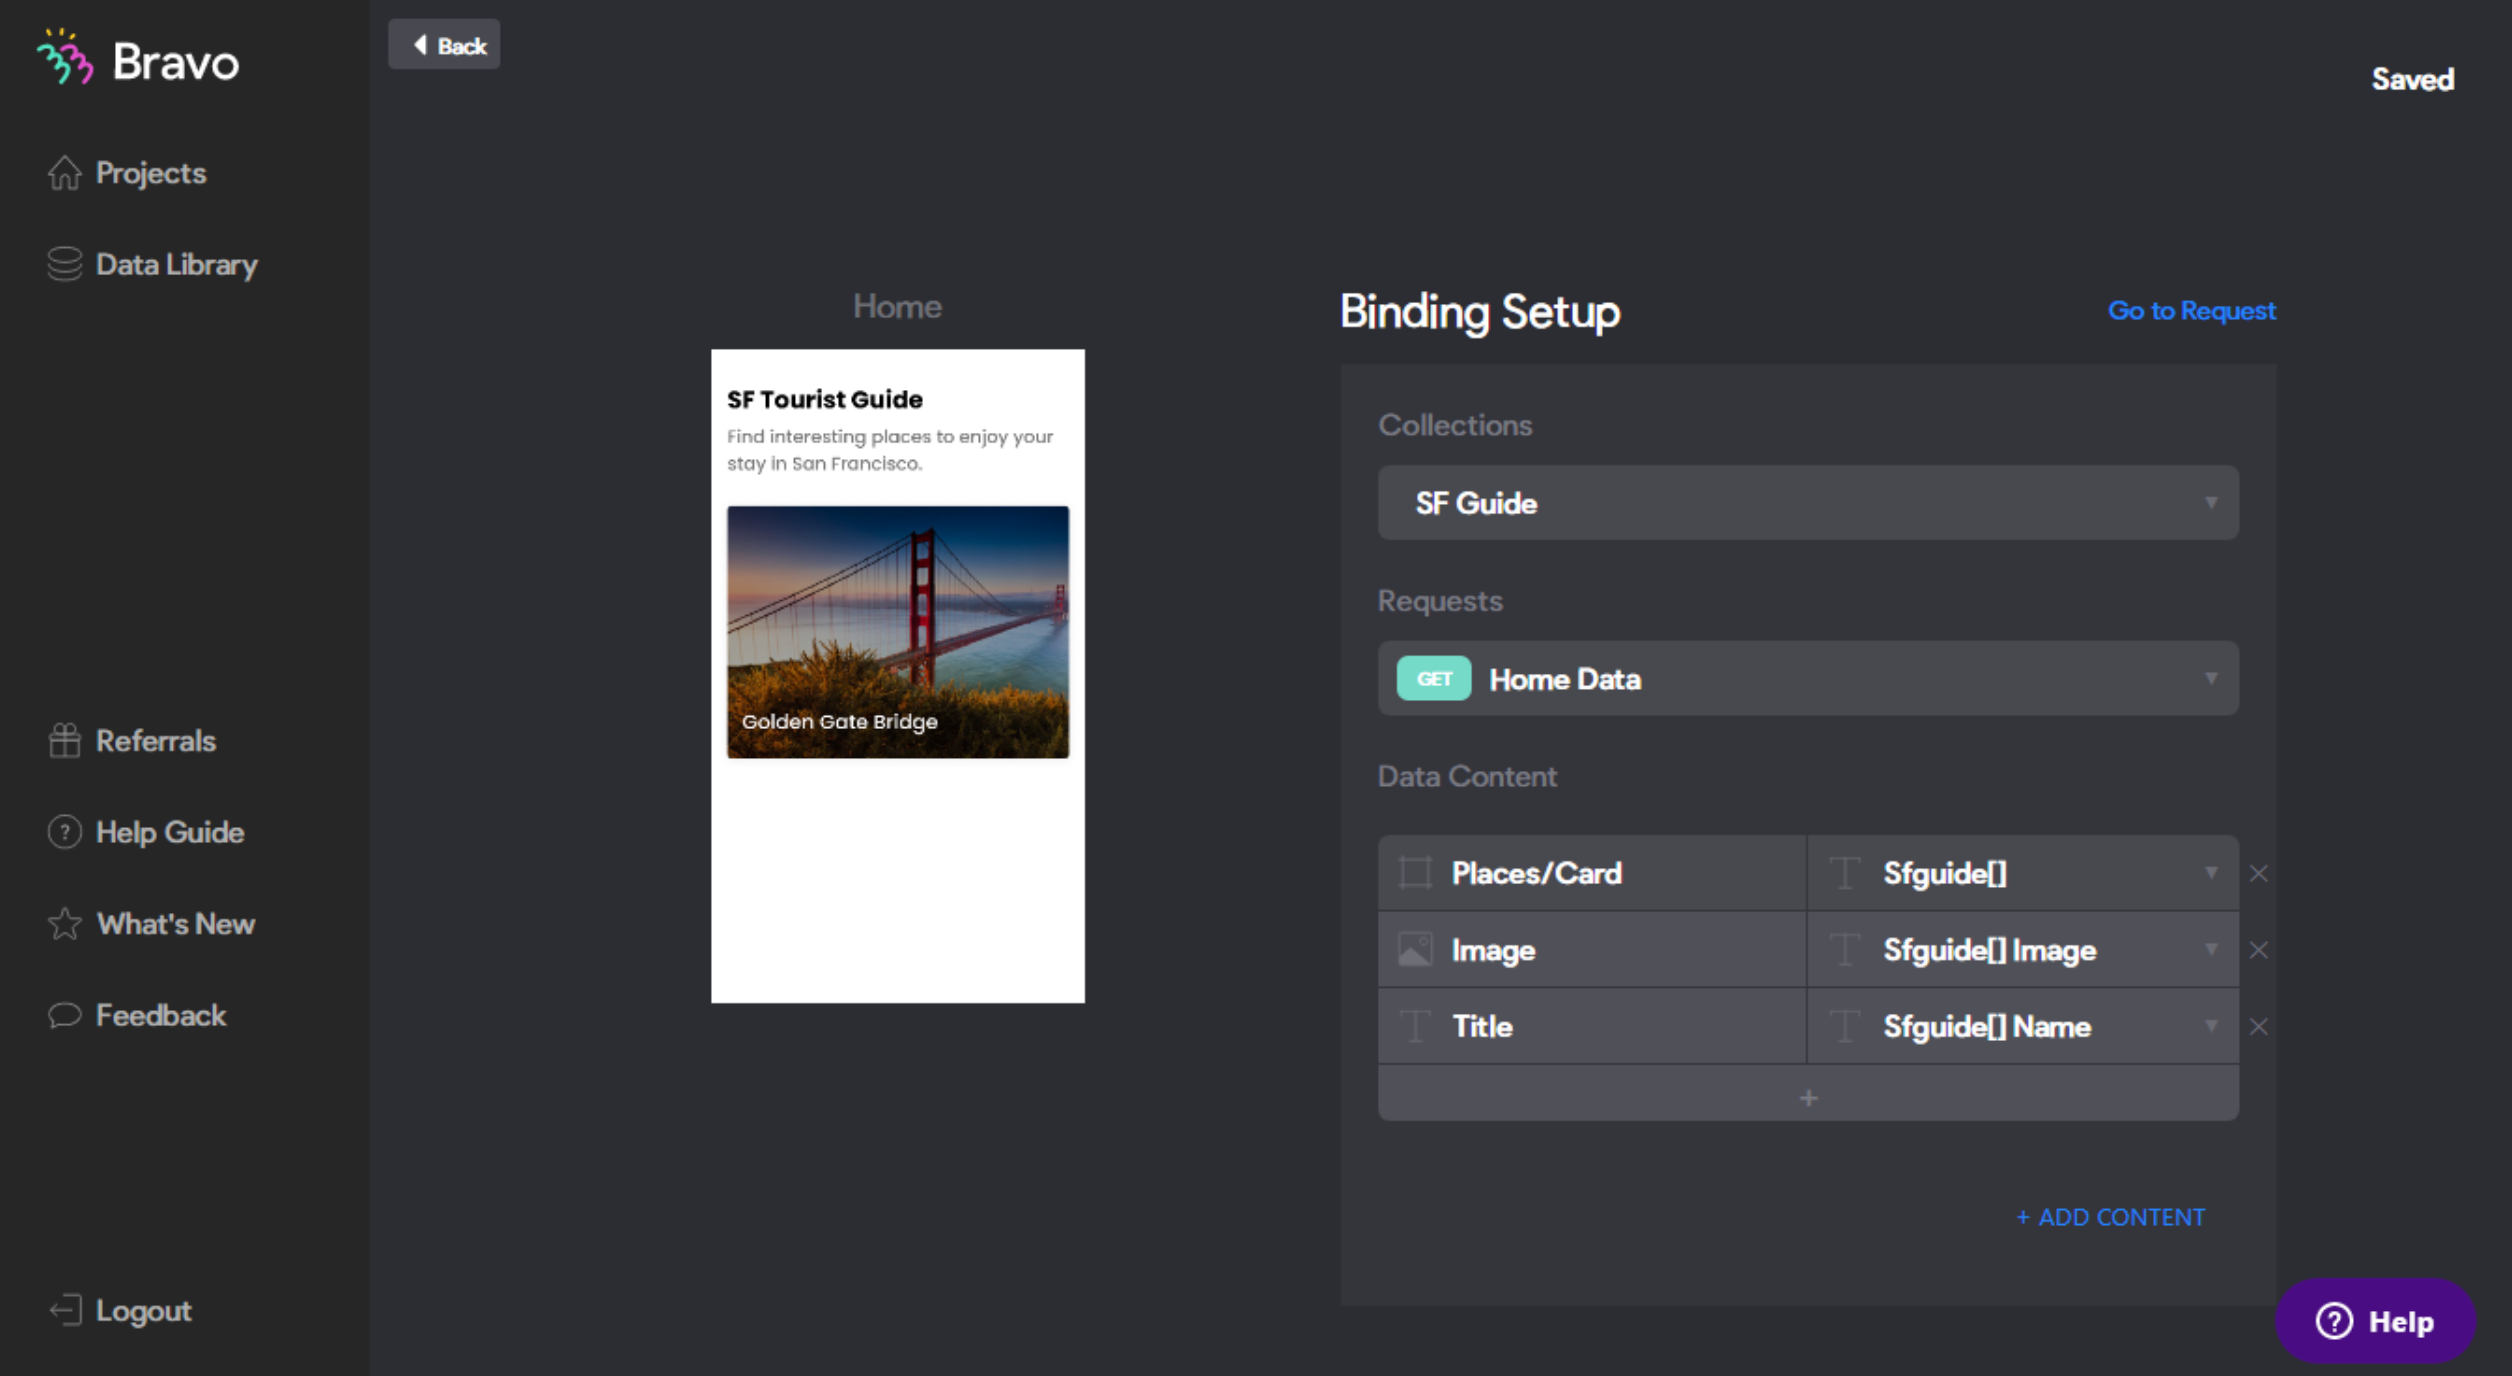2512x1376 pixels.
Task: Open Data Library from the sidebar icon
Action: (64, 263)
